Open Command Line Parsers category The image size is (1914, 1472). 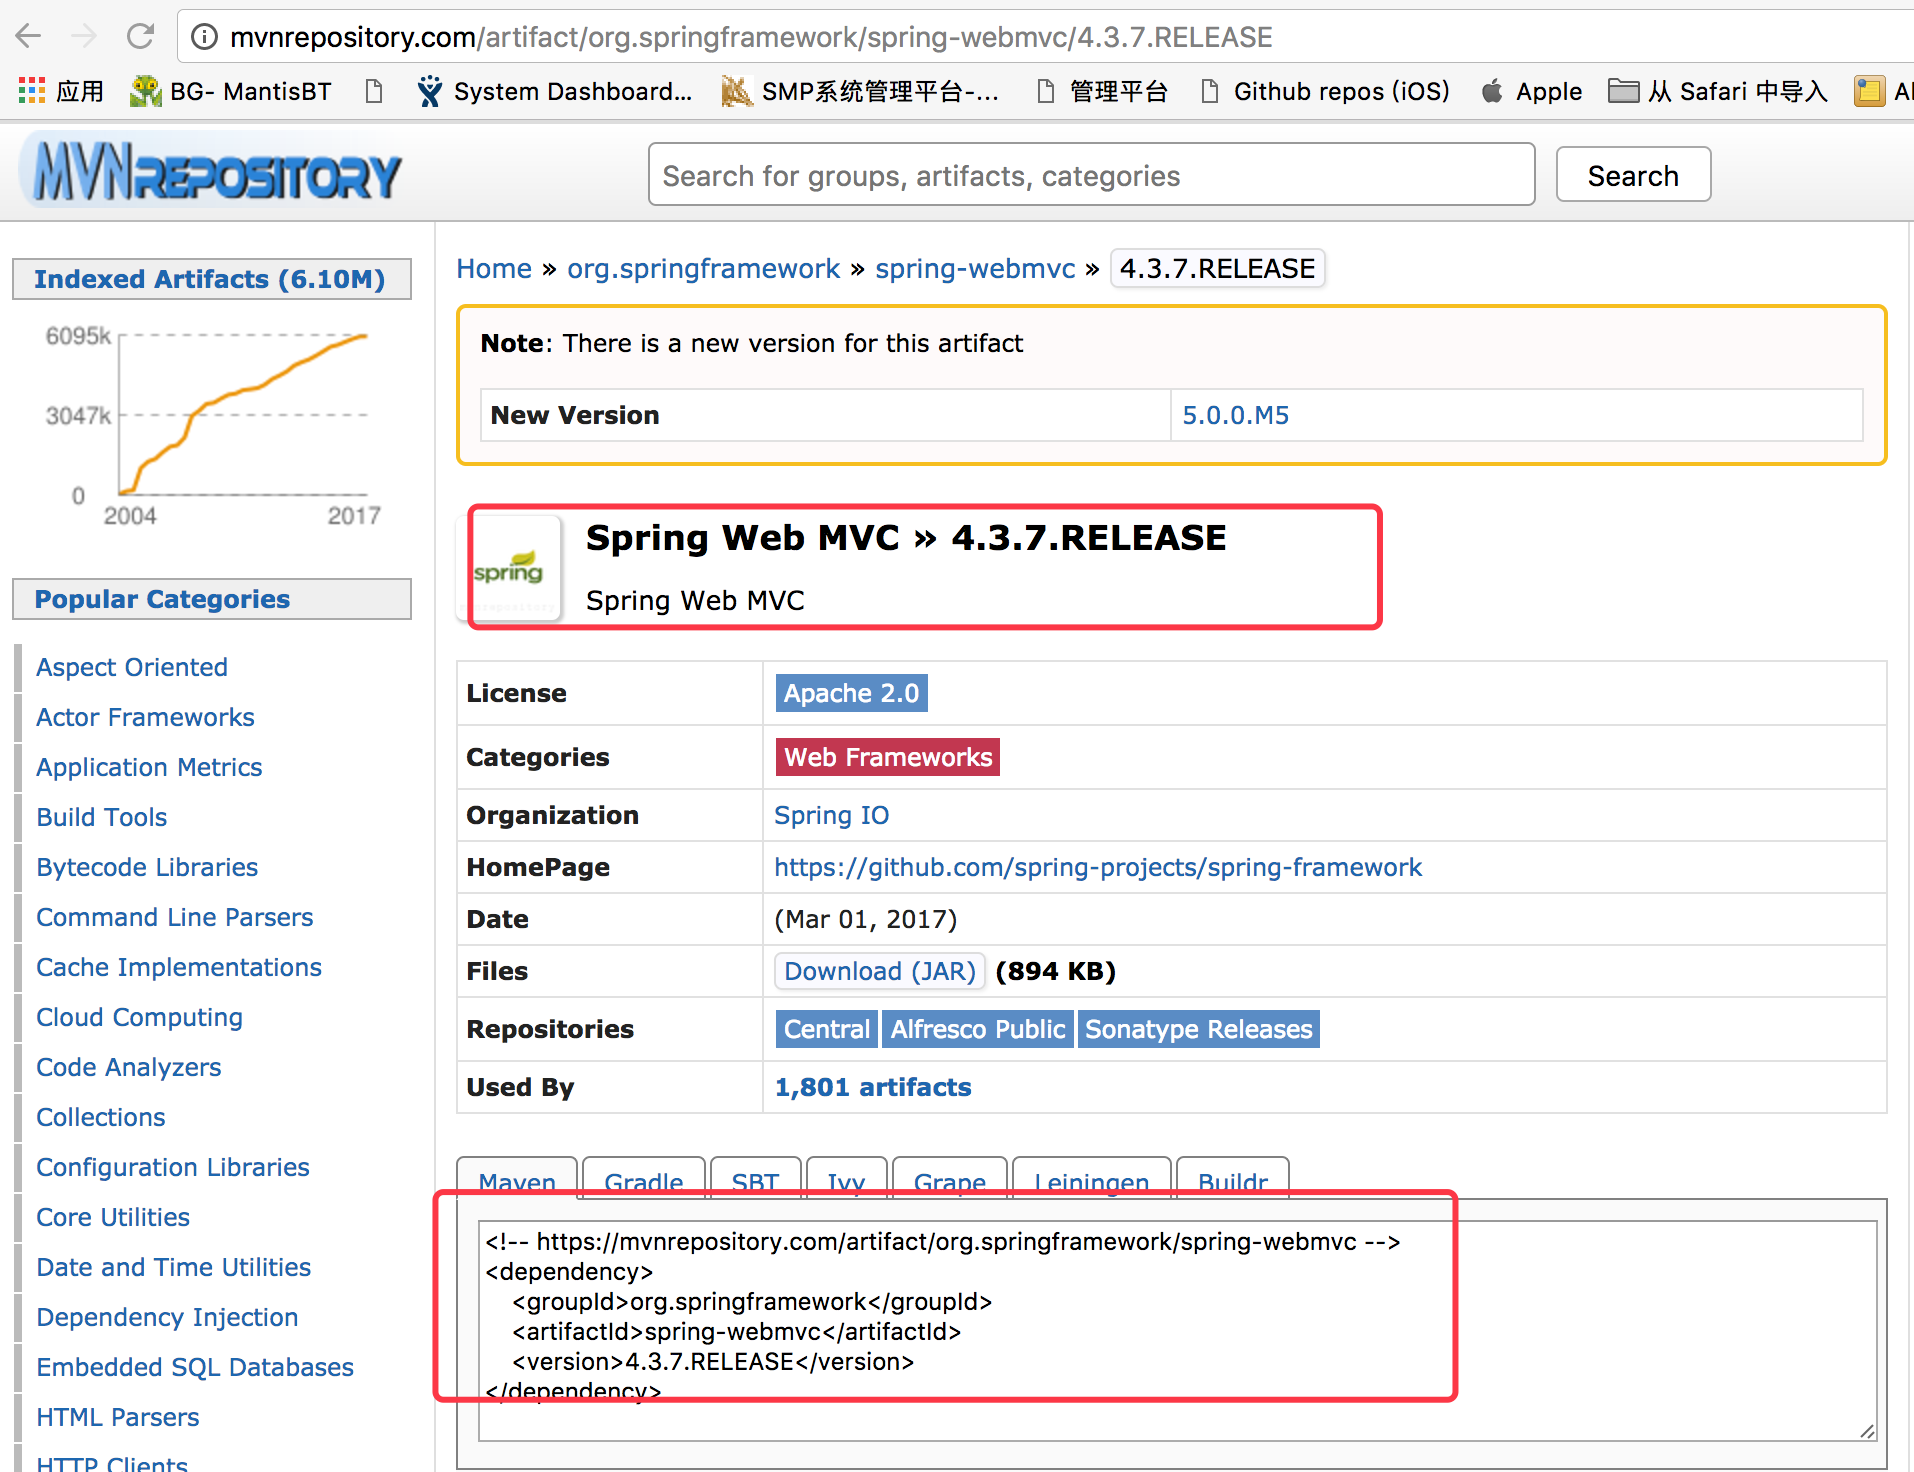(x=175, y=917)
